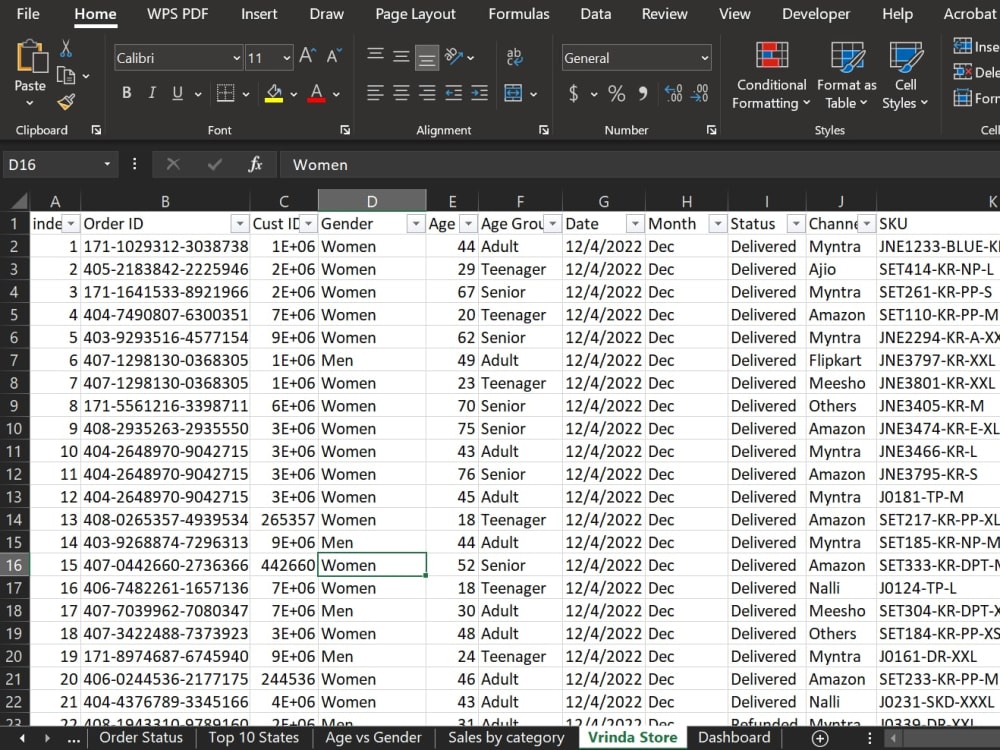Image resolution: width=1000 pixels, height=750 pixels.
Task: Expand the Name Box dropdown arrow
Action: pos(107,165)
